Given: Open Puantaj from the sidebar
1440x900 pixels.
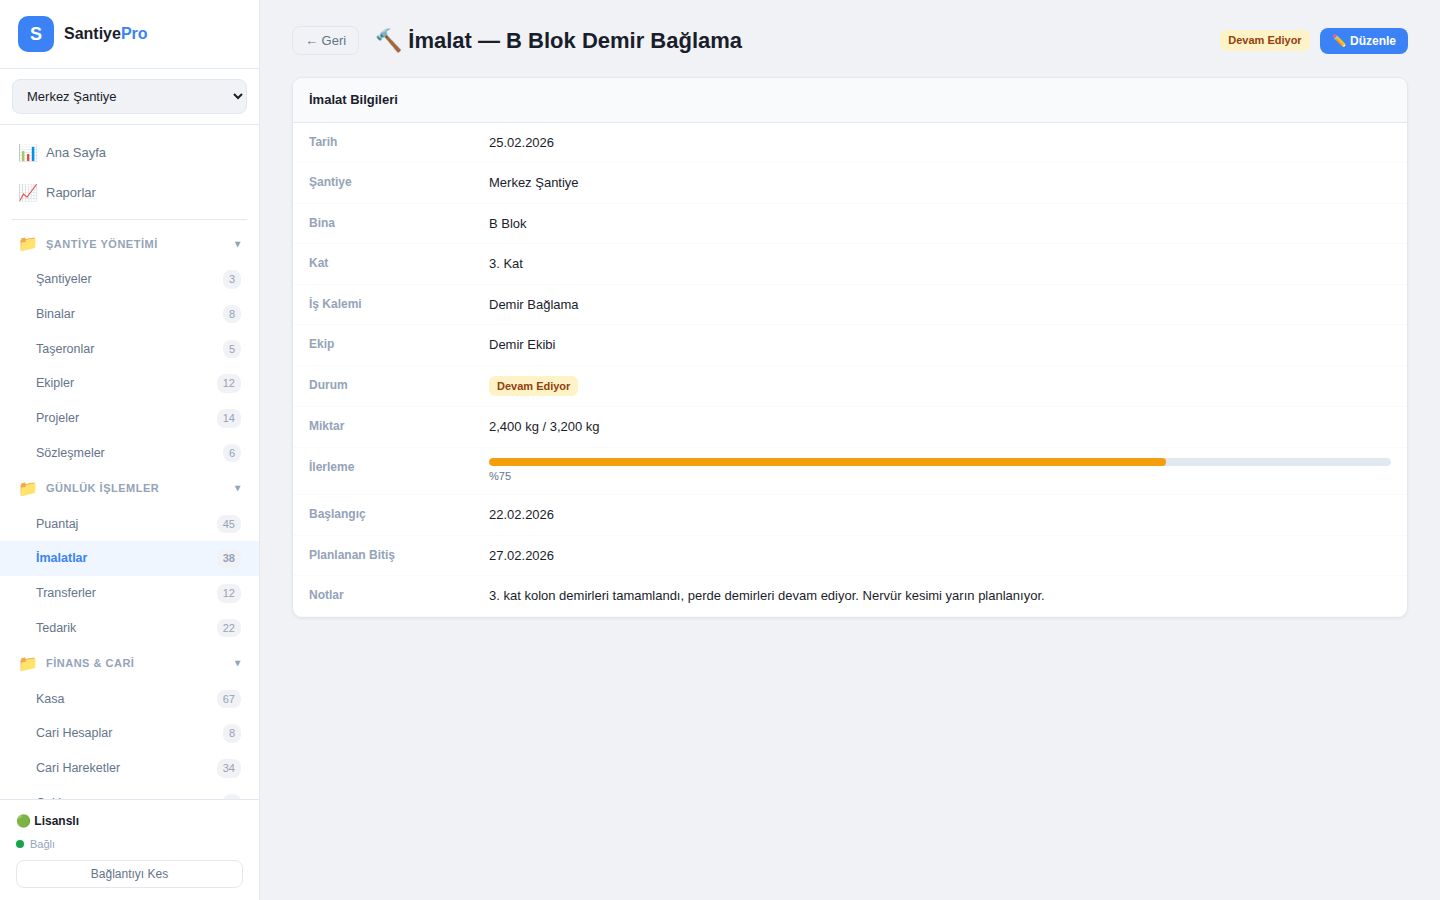Looking at the screenshot, I should tap(57, 524).
